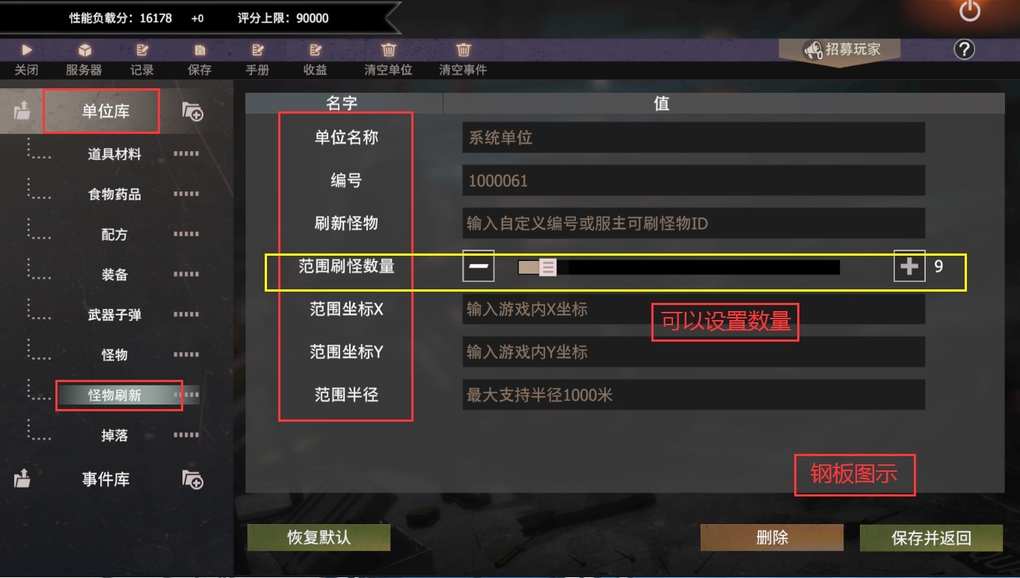The width and height of the screenshot is (1020, 578).
Task: Click the 保存 save icon
Action: coord(200,50)
